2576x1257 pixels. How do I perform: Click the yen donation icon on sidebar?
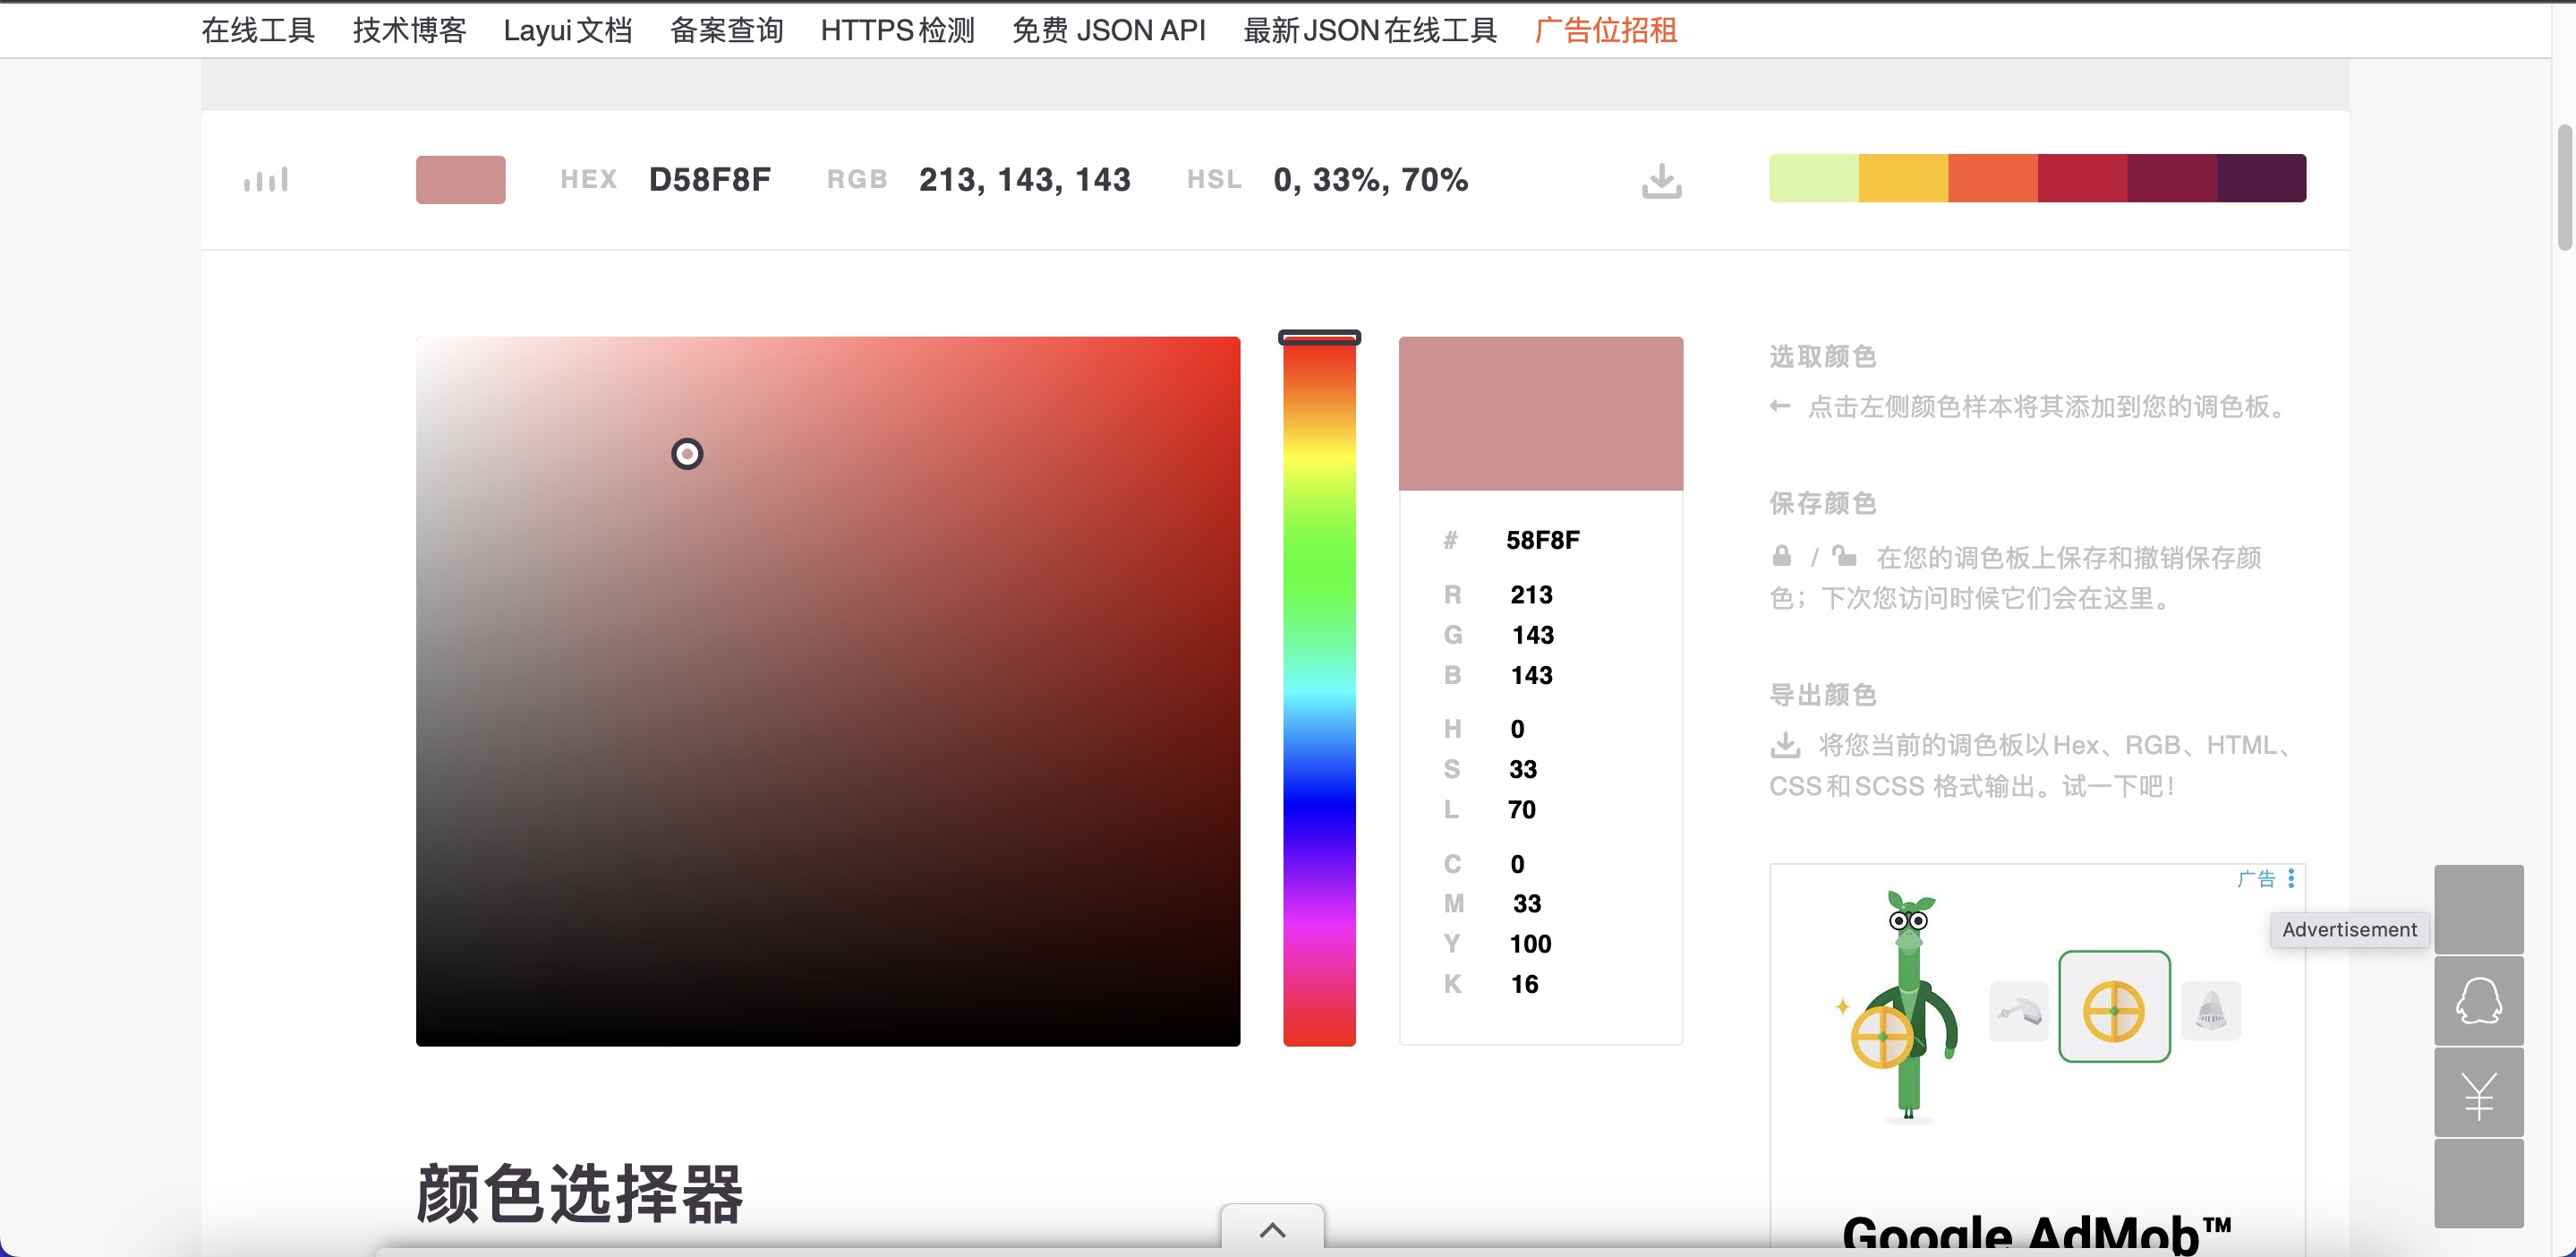tap(2478, 1094)
